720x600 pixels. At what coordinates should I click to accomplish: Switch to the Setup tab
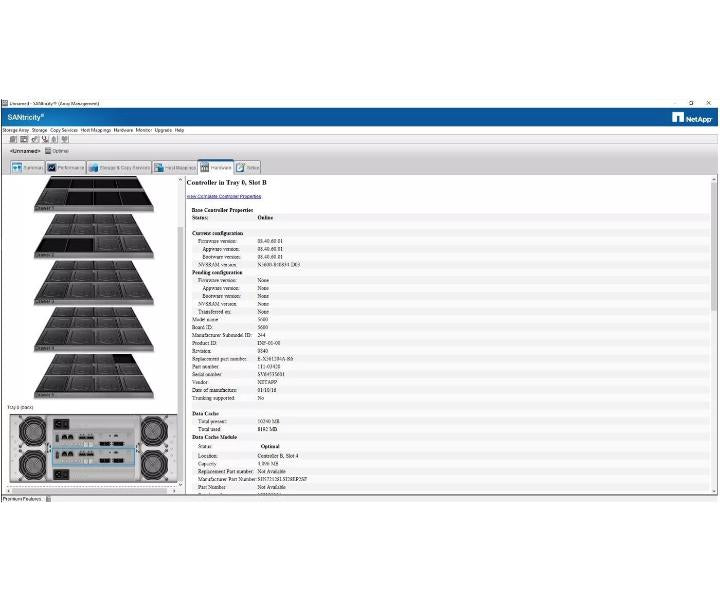(248, 168)
